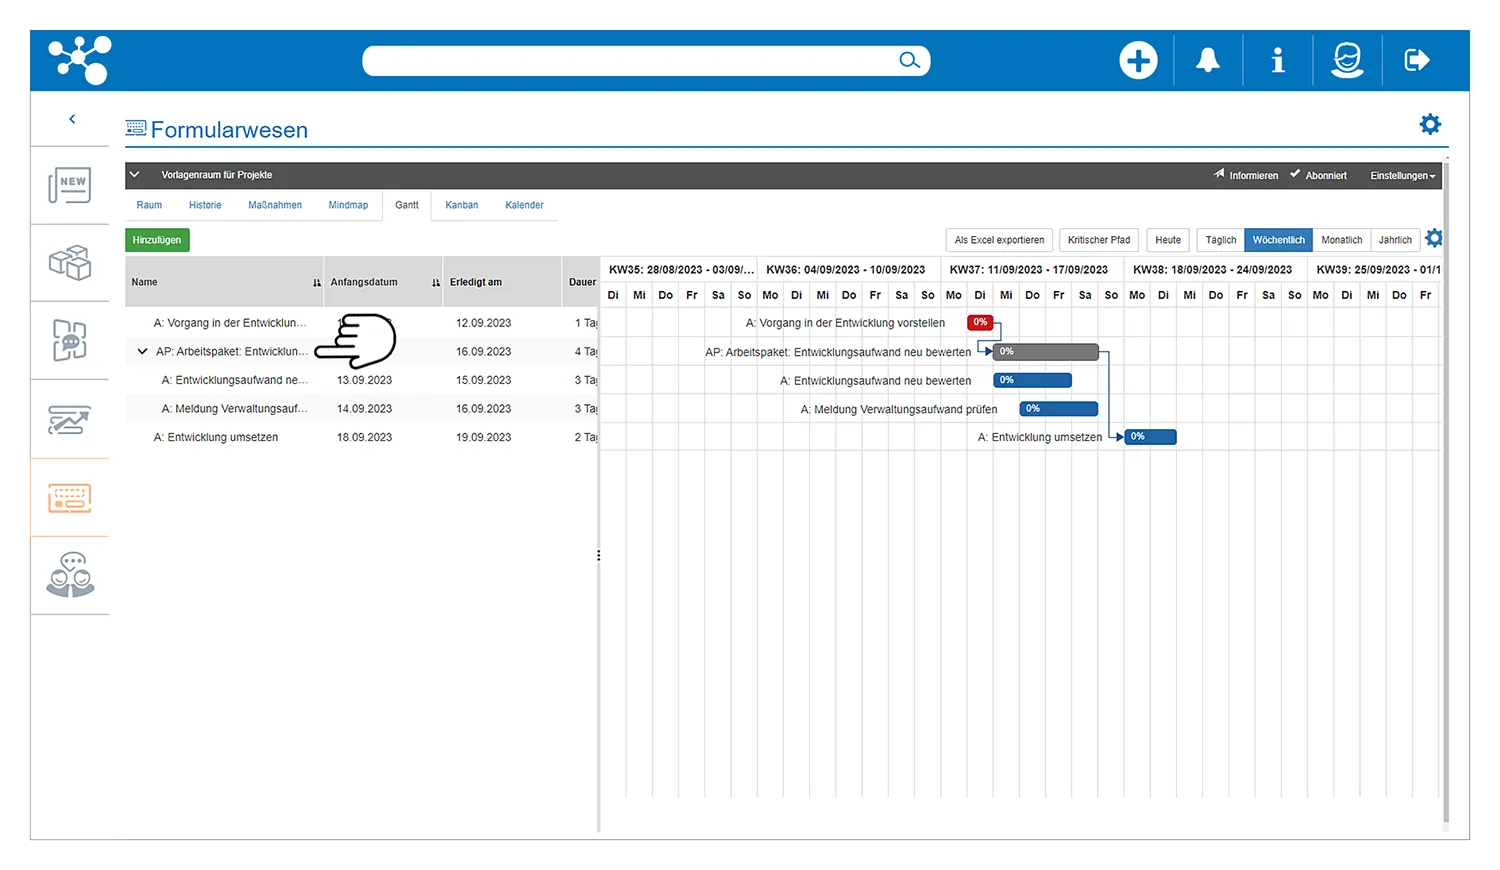Switch to the Mindmap tab
Screen dimensions: 1500x870
348,205
